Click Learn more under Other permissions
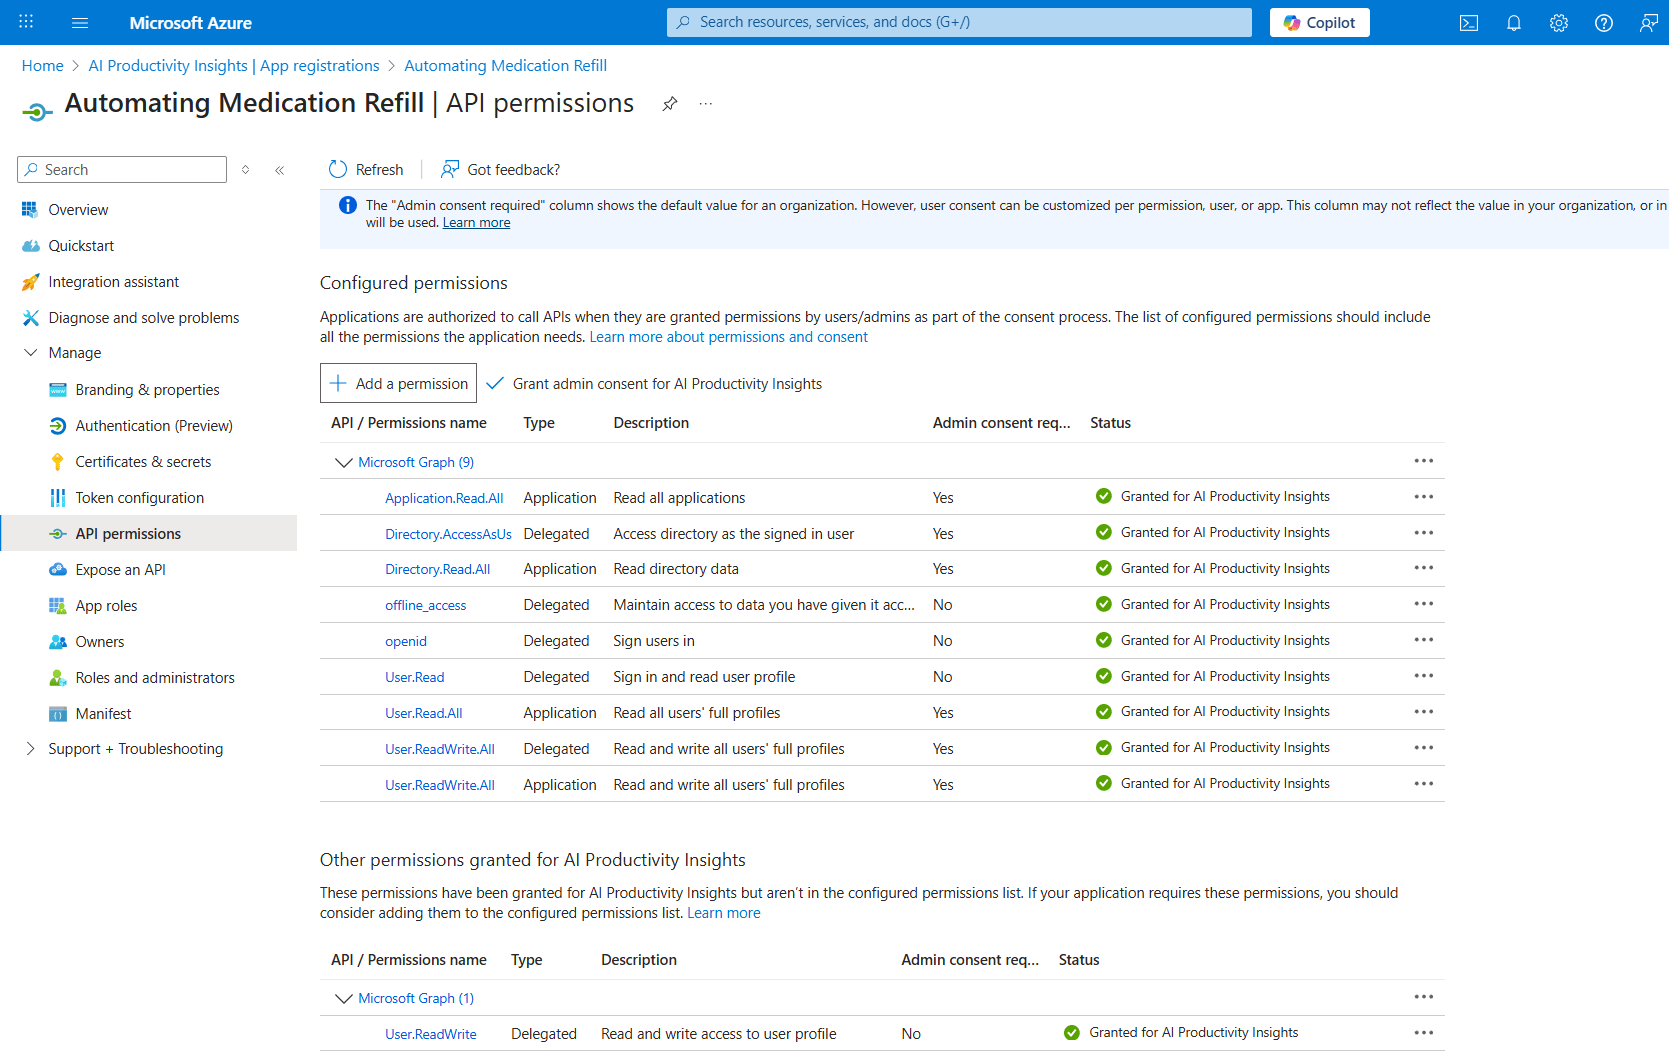 (x=724, y=913)
